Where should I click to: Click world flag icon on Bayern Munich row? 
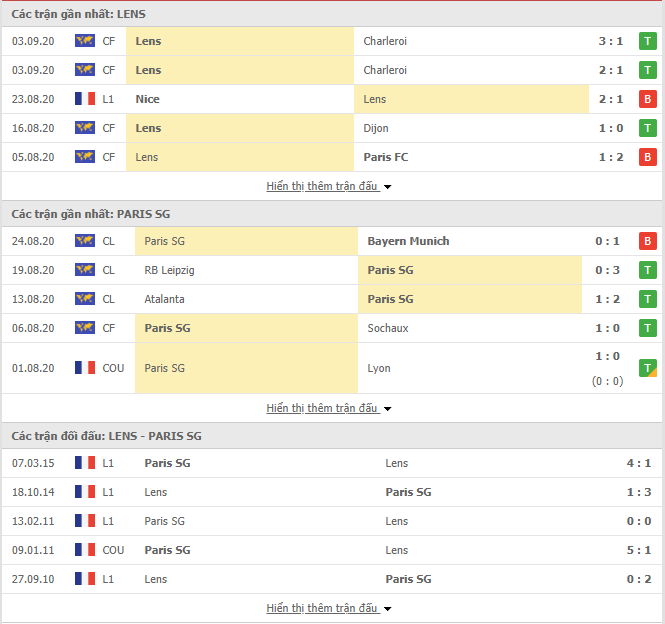pyautogui.click(x=85, y=241)
